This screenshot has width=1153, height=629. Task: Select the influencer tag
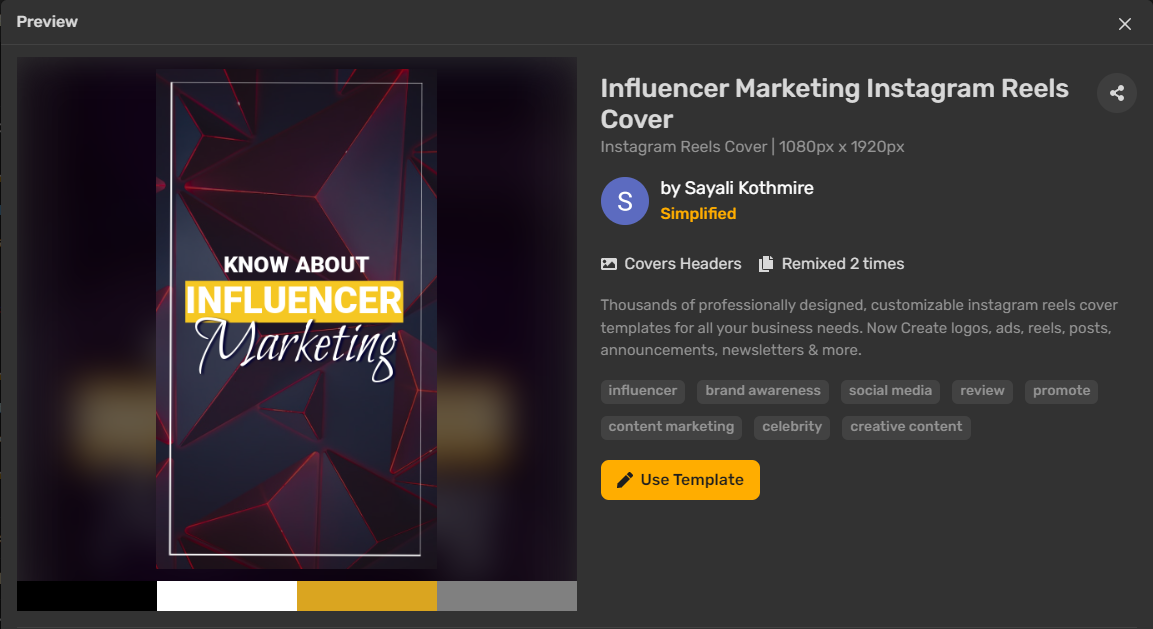[x=643, y=391]
